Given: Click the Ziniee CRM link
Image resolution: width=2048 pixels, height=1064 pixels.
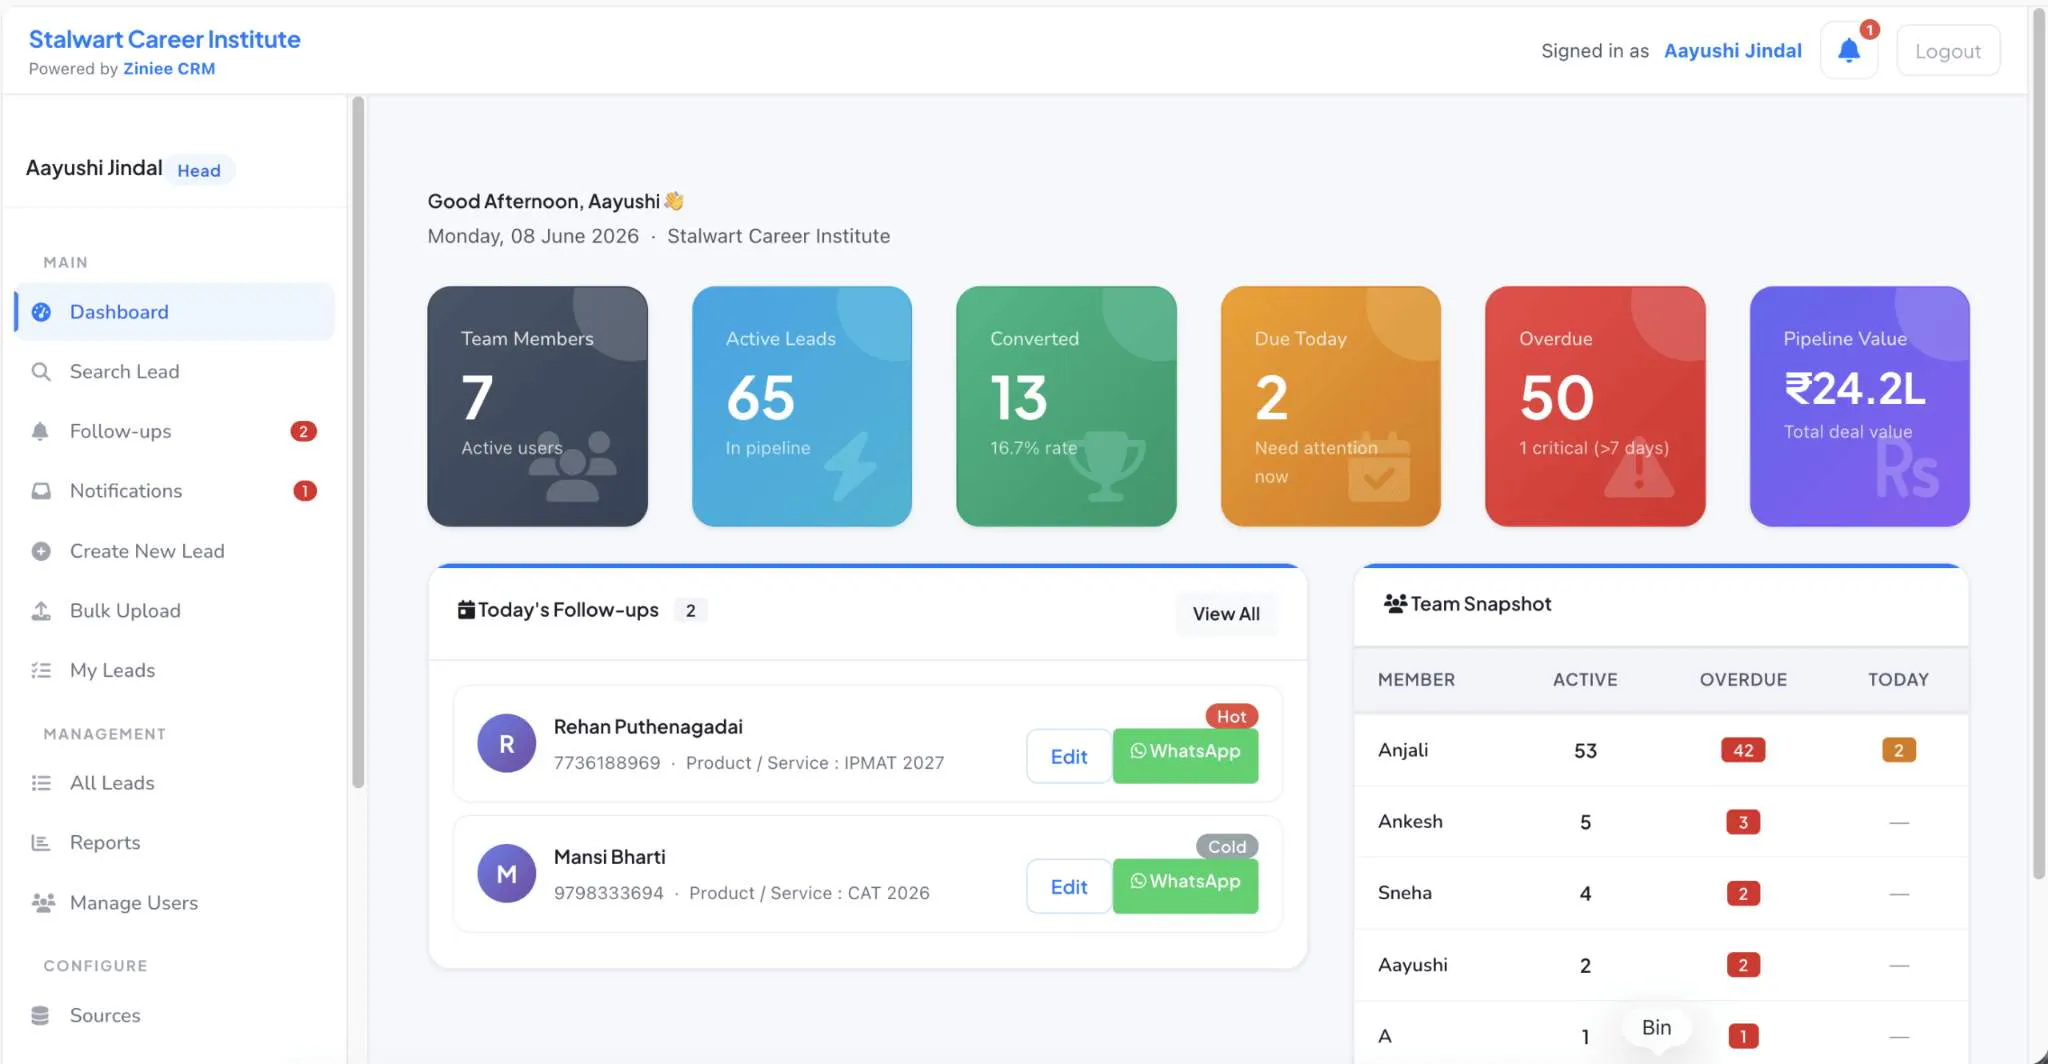Looking at the screenshot, I should (169, 69).
